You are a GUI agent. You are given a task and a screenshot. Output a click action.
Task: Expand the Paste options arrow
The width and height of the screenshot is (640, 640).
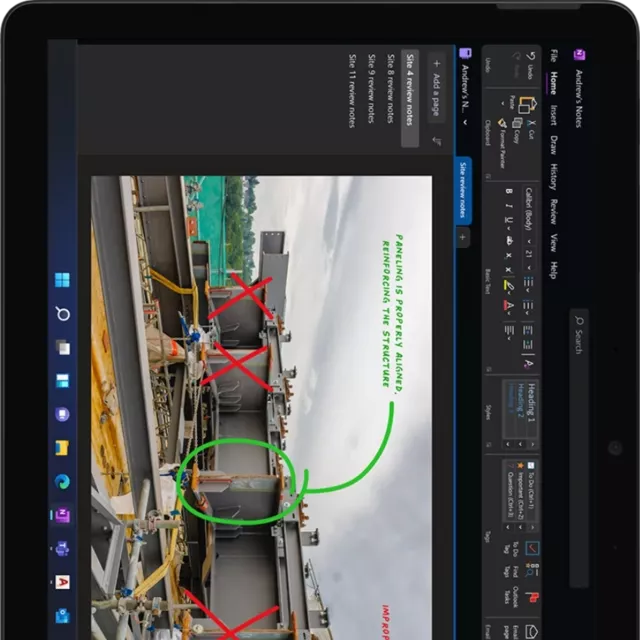(x=503, y=104)
